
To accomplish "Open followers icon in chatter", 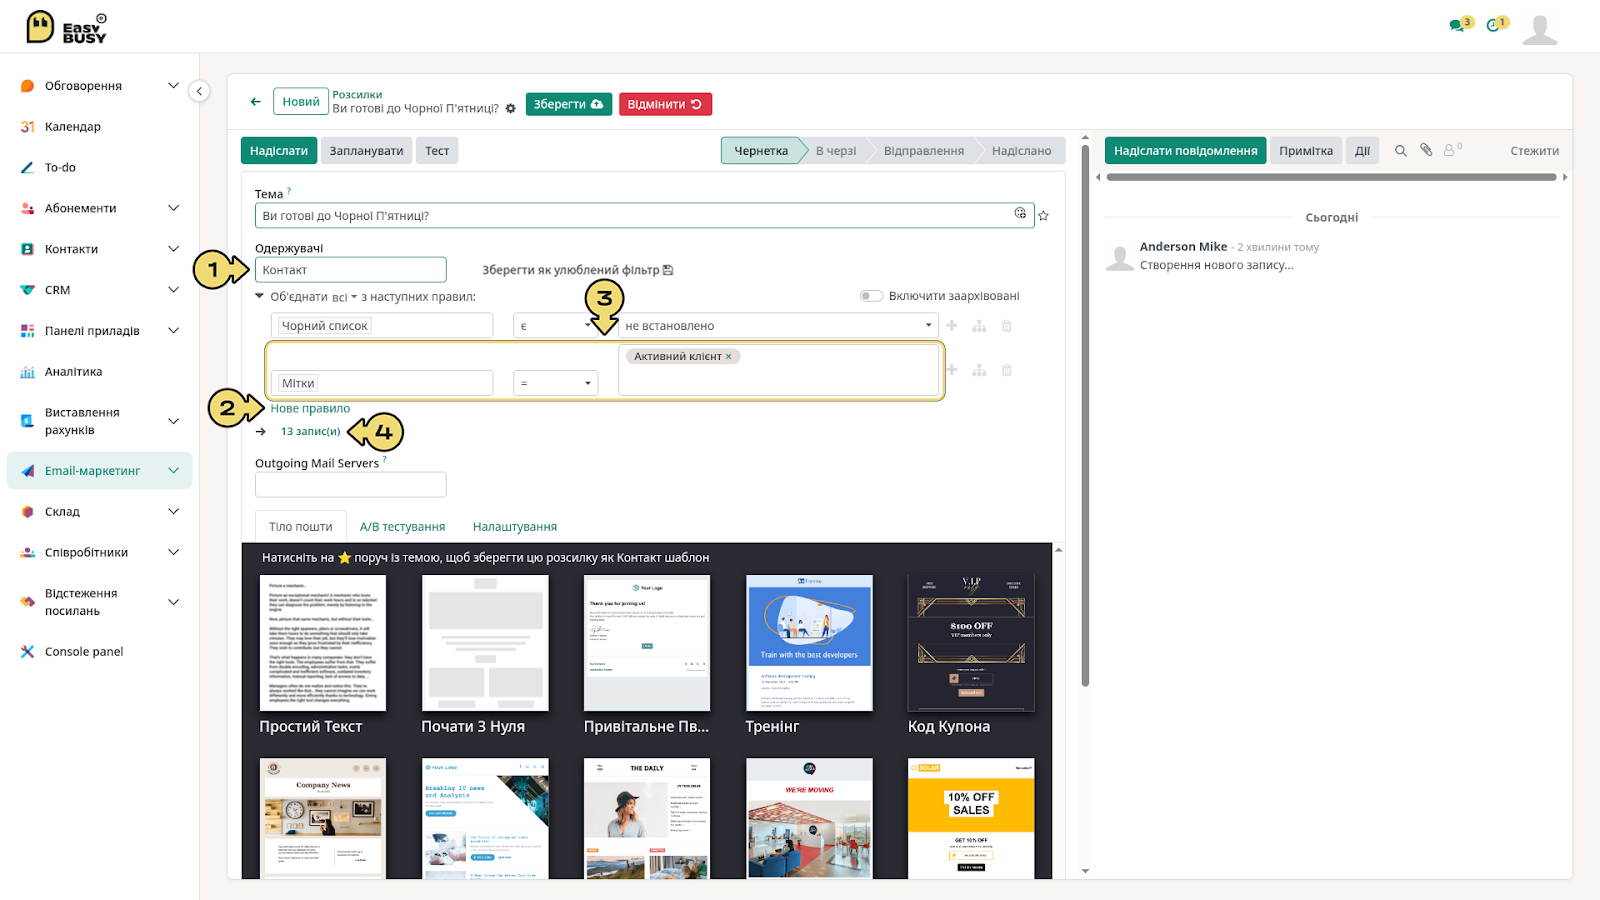I will [x=1452, y=150].
